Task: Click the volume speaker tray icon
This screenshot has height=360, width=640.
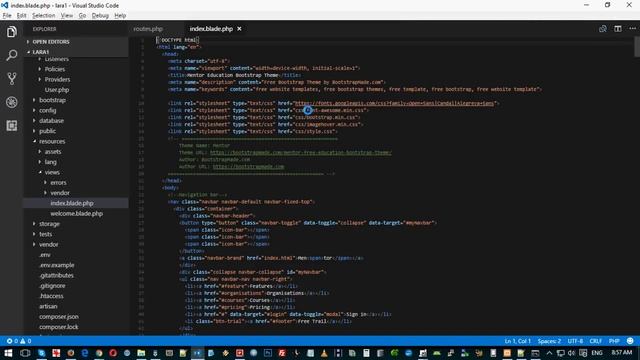Action: point(571,353)
